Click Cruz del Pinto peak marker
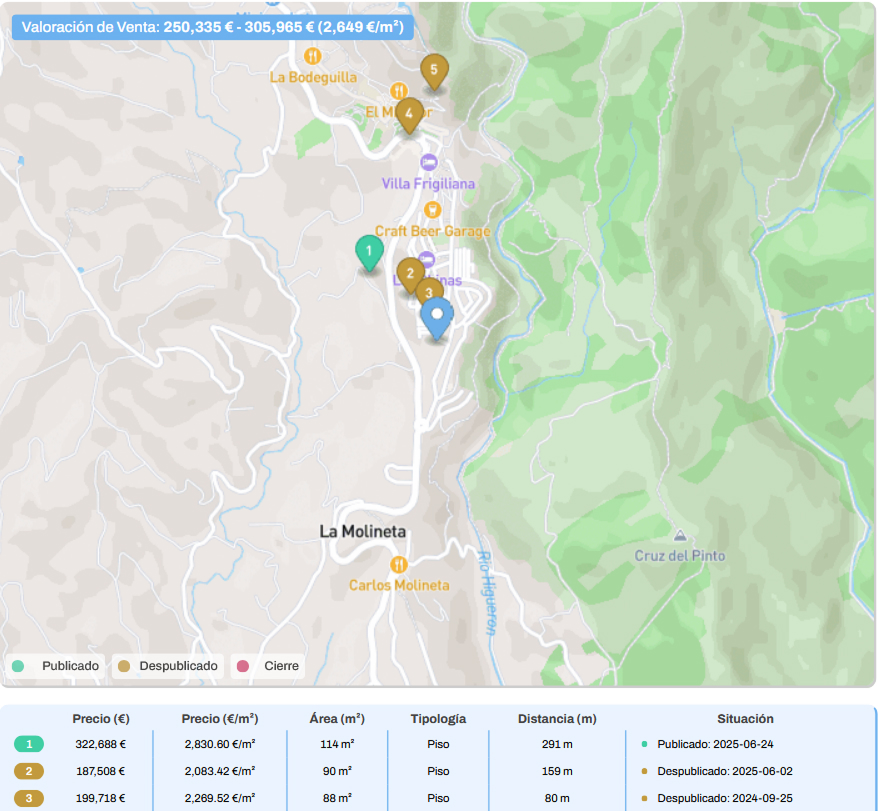Screen dimensions: 878x811 point(680,536)
